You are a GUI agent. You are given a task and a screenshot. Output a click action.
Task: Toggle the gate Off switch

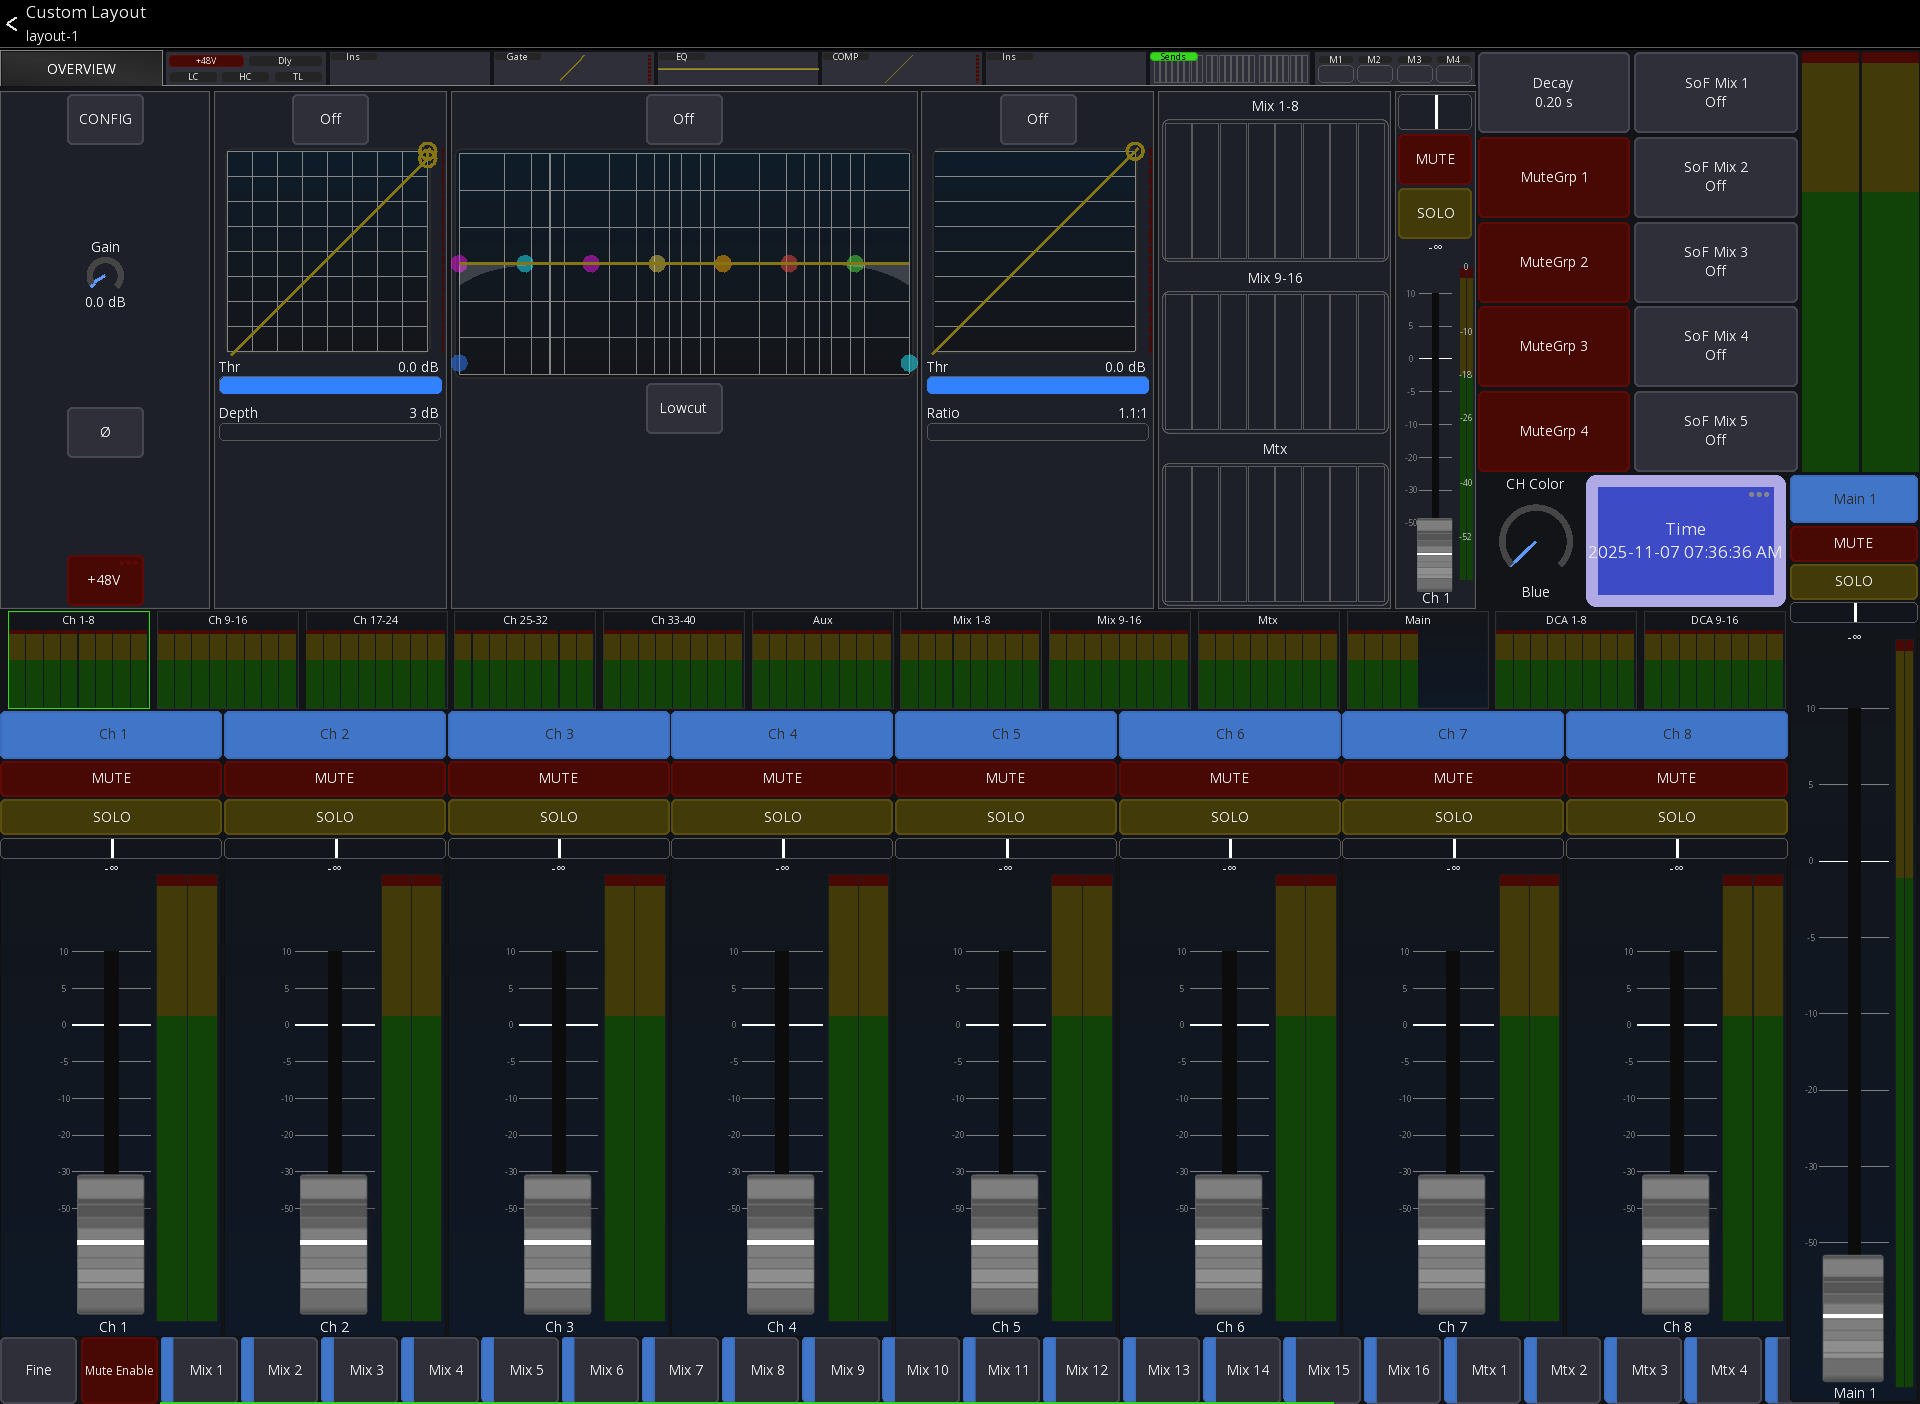(330, 119)
